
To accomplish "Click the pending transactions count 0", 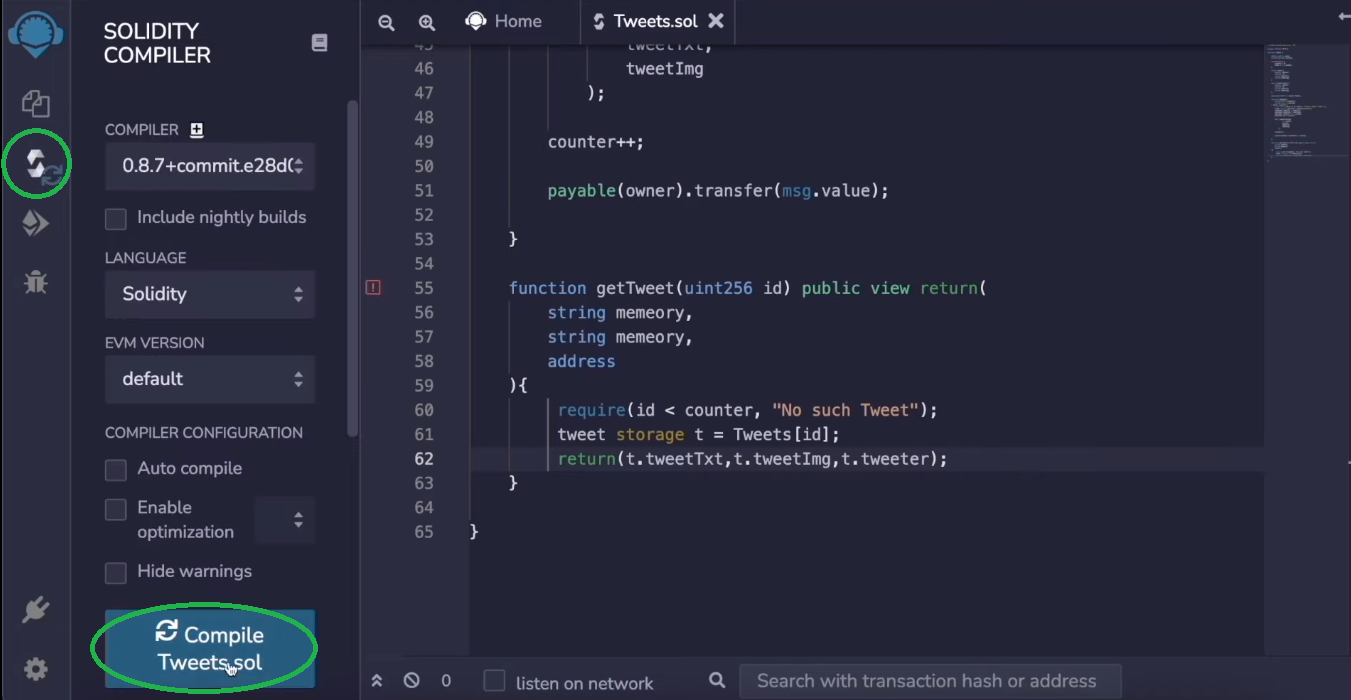I will pyautogui.click(x=446, y=681).
